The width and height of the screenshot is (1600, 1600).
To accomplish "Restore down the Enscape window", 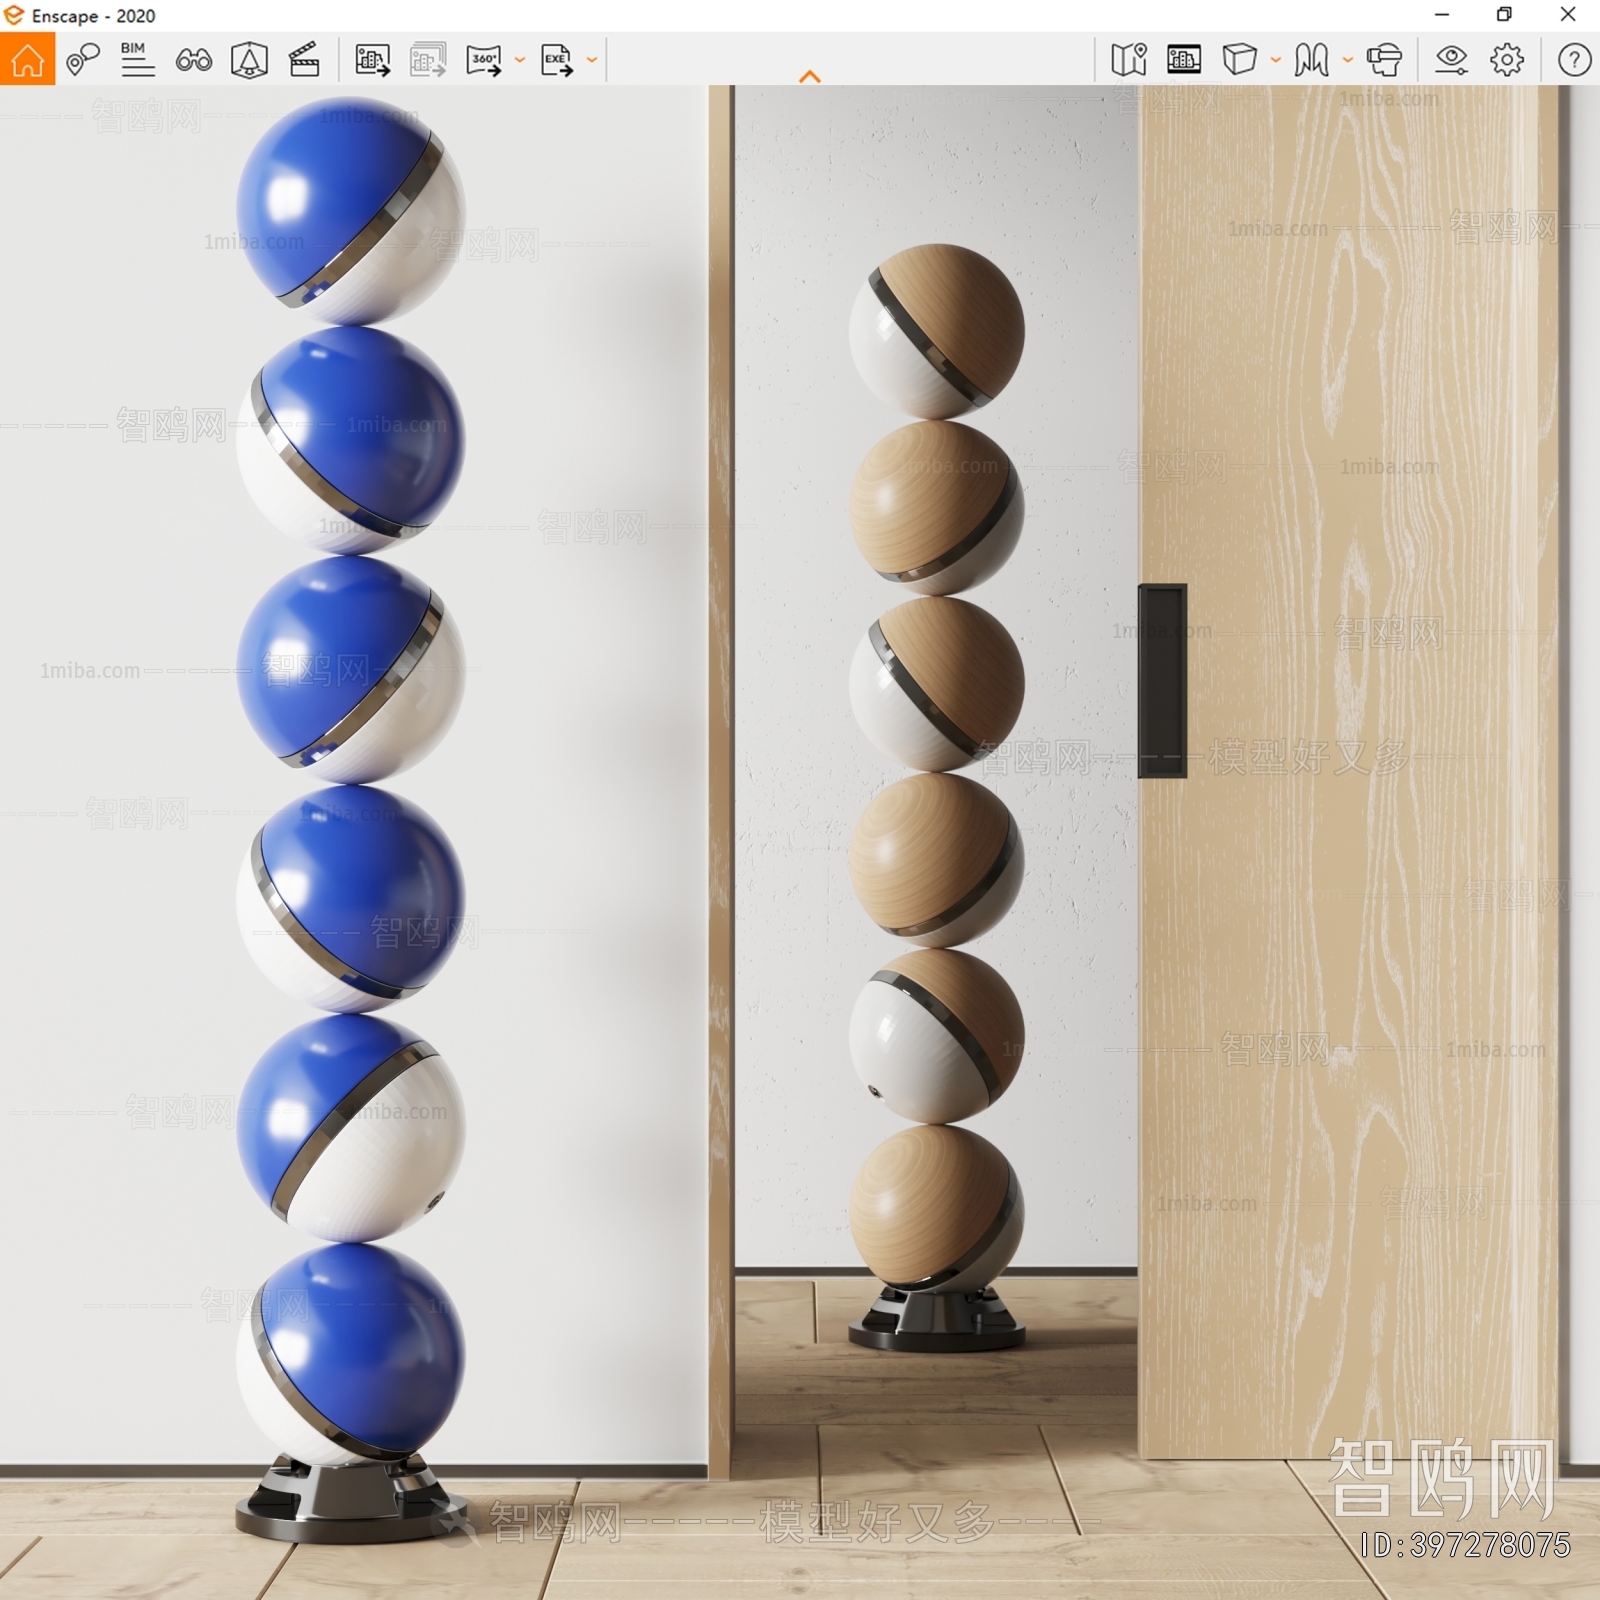I will click(1504, 15).
